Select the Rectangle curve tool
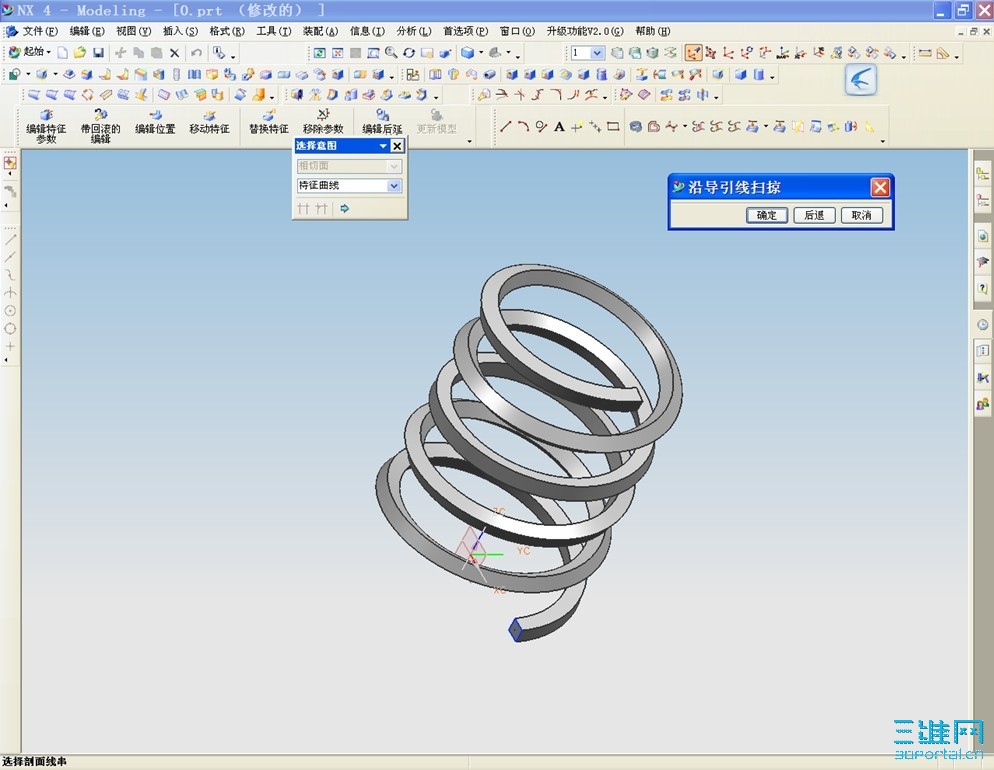This screenshot has width=994, height=770. 613,127
